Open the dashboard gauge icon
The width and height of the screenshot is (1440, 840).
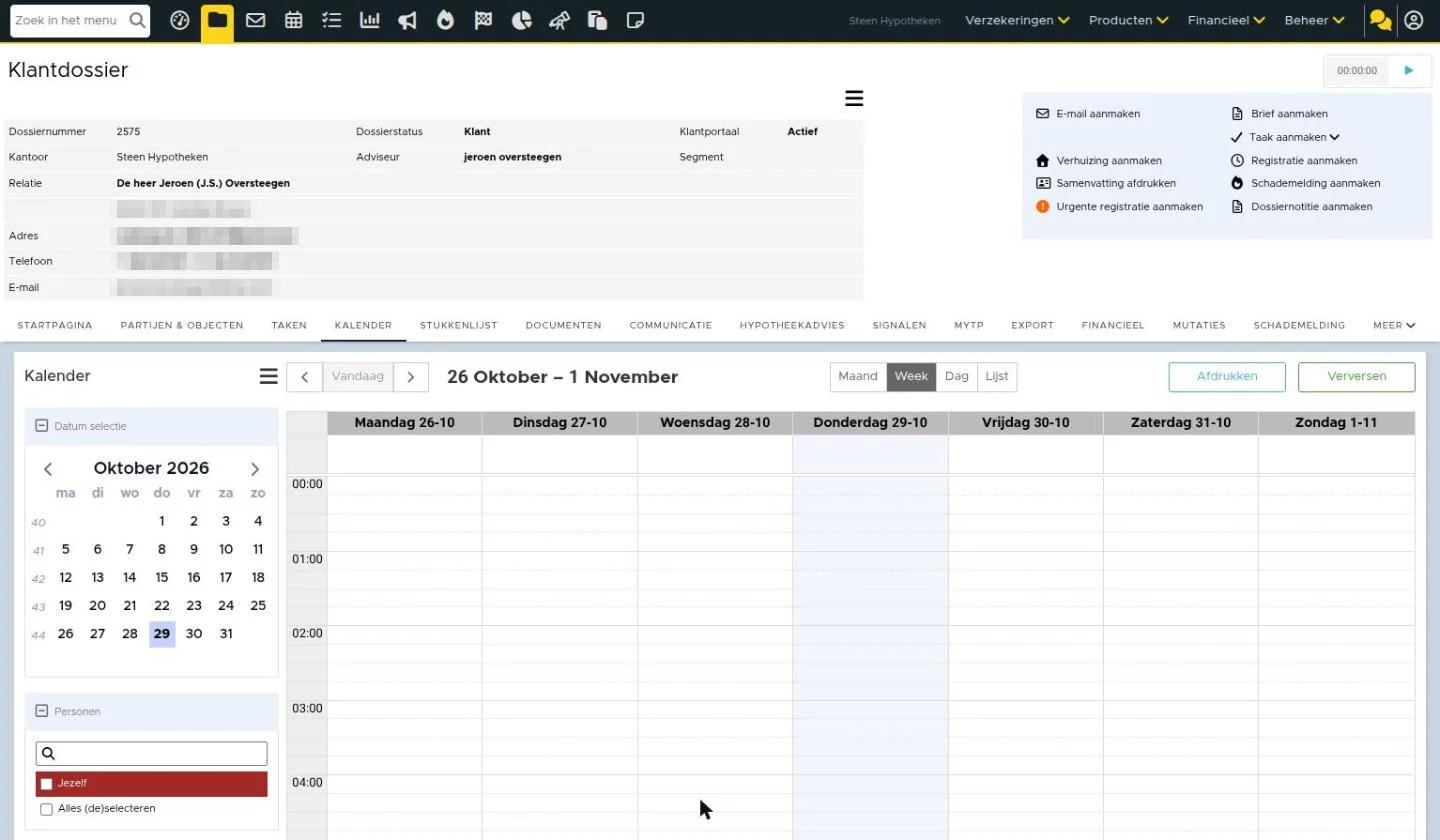[x=180, y=20]
